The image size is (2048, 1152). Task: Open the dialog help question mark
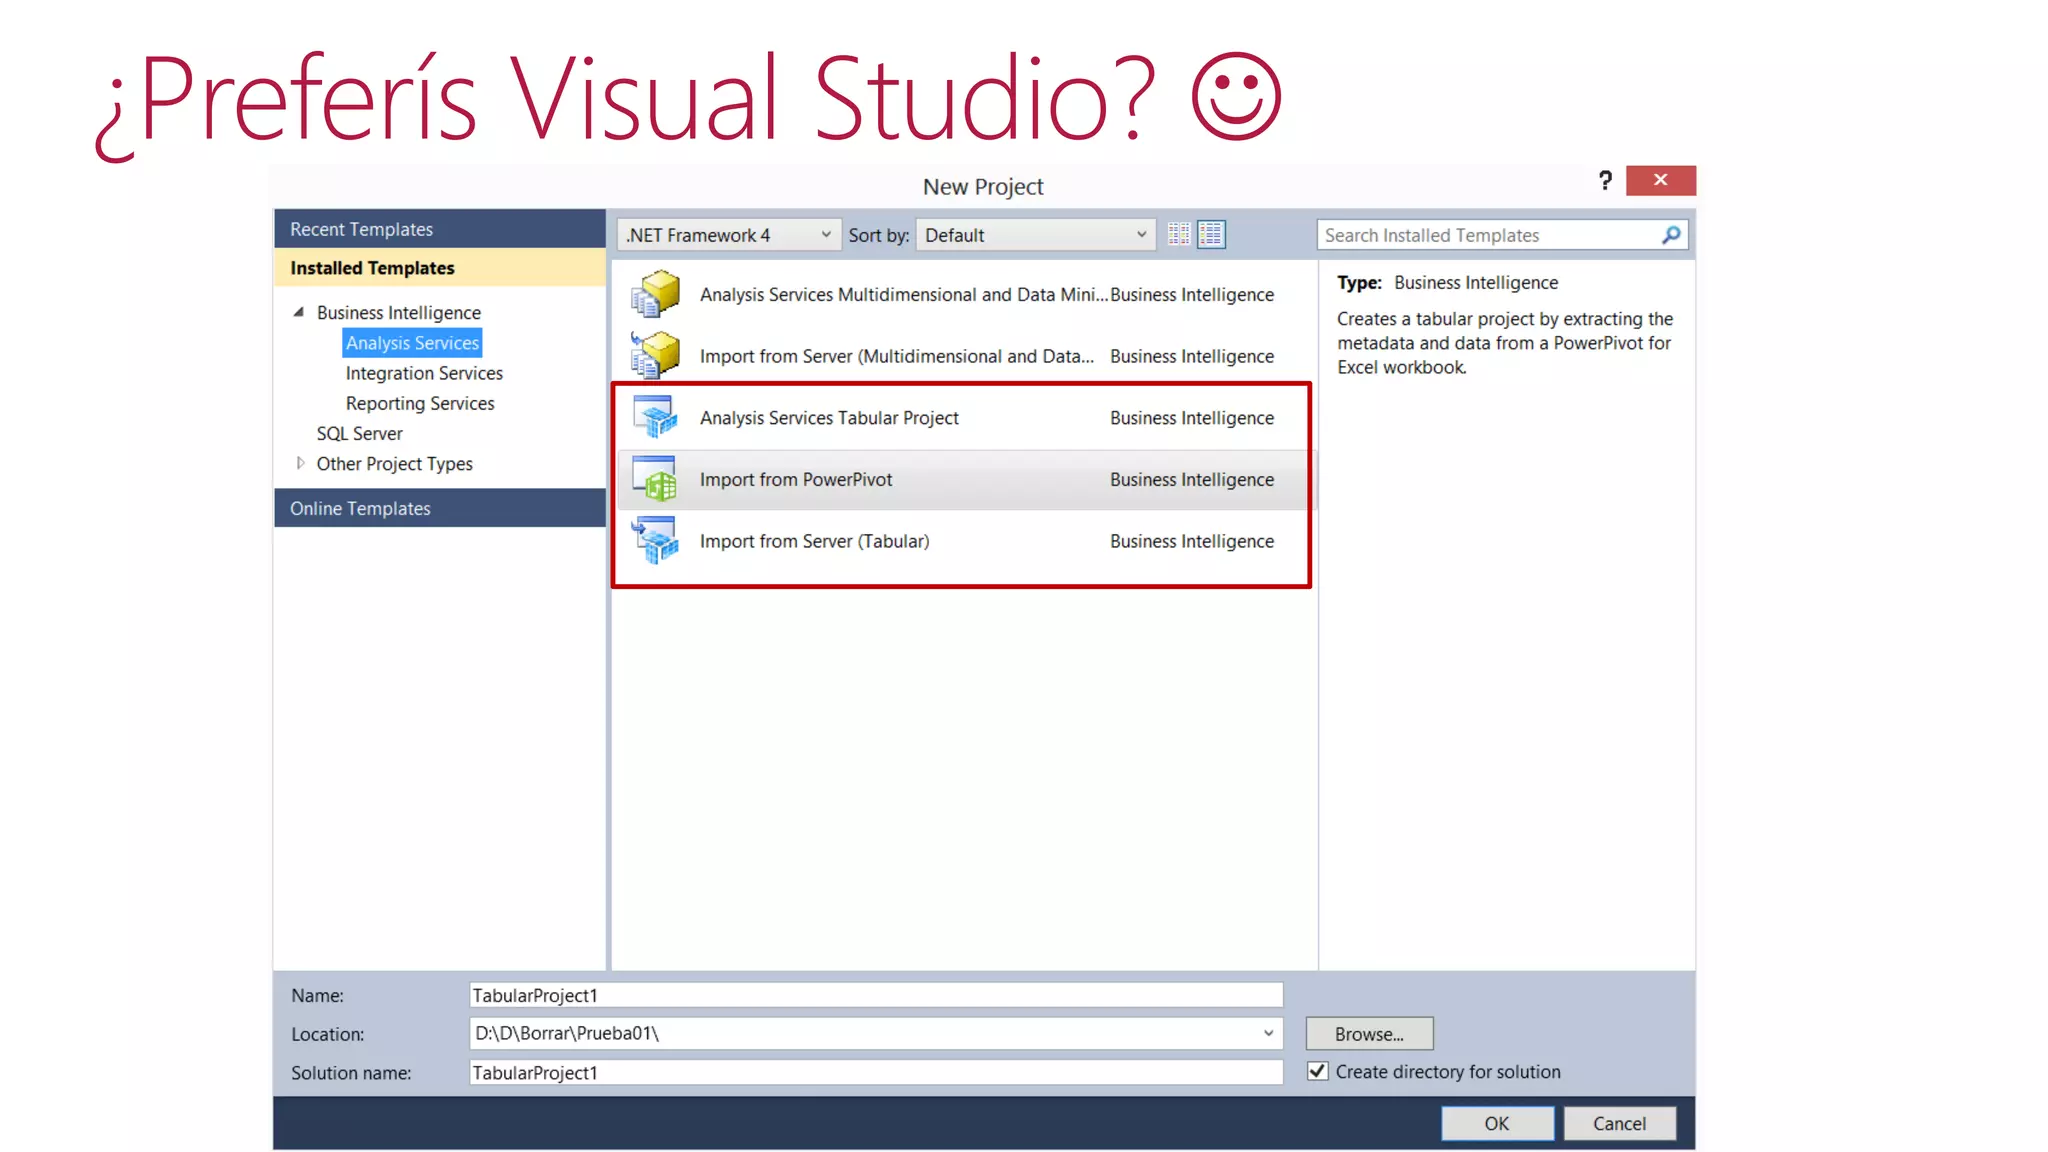tap(1605, 180)
